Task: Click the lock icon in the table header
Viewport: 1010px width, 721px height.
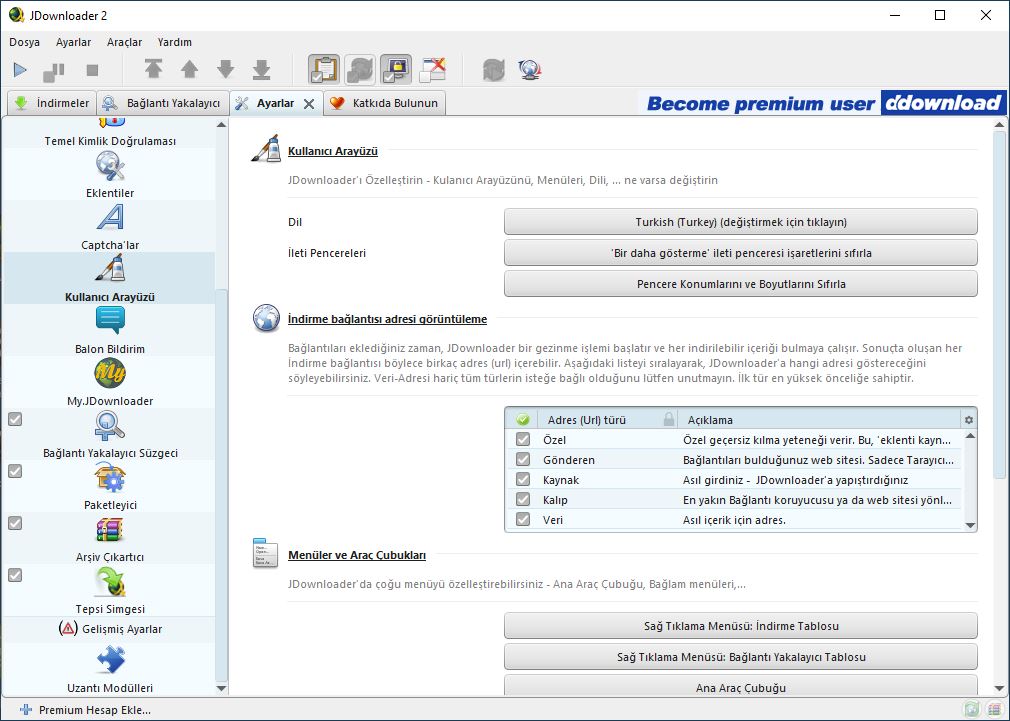Action: coord(669,419)
